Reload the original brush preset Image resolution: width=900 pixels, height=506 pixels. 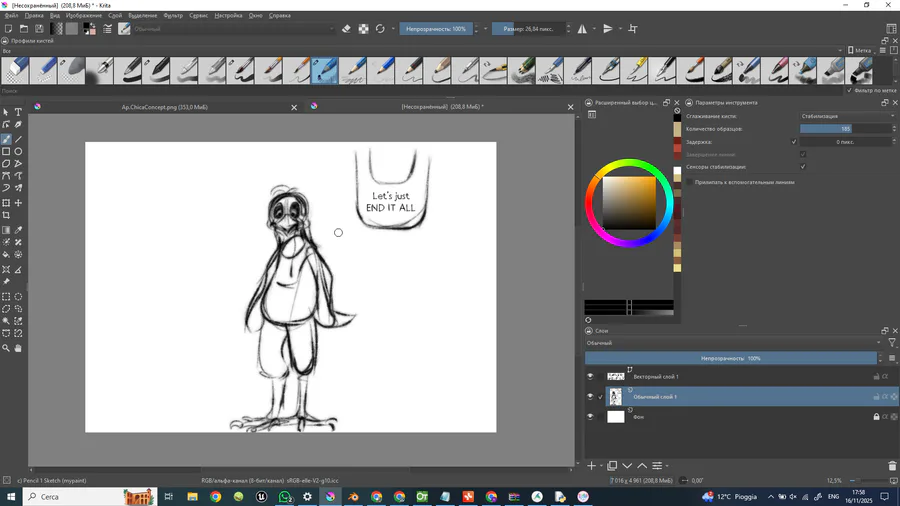380,29
